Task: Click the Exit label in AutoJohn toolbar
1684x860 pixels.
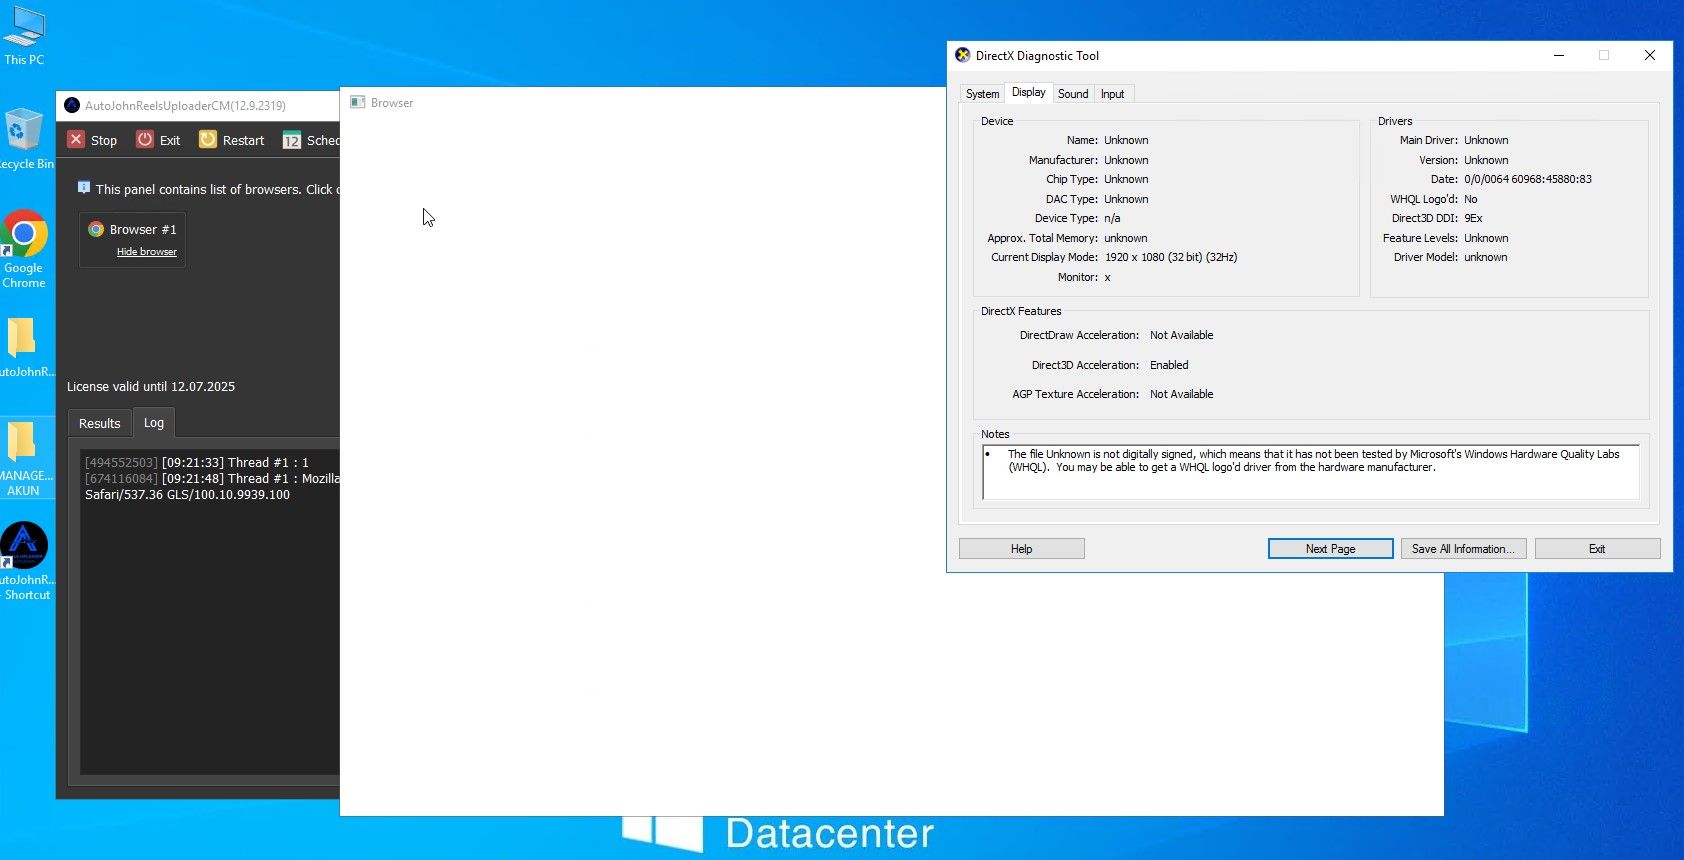Action: pyautogui.click(x=170, y=141)
